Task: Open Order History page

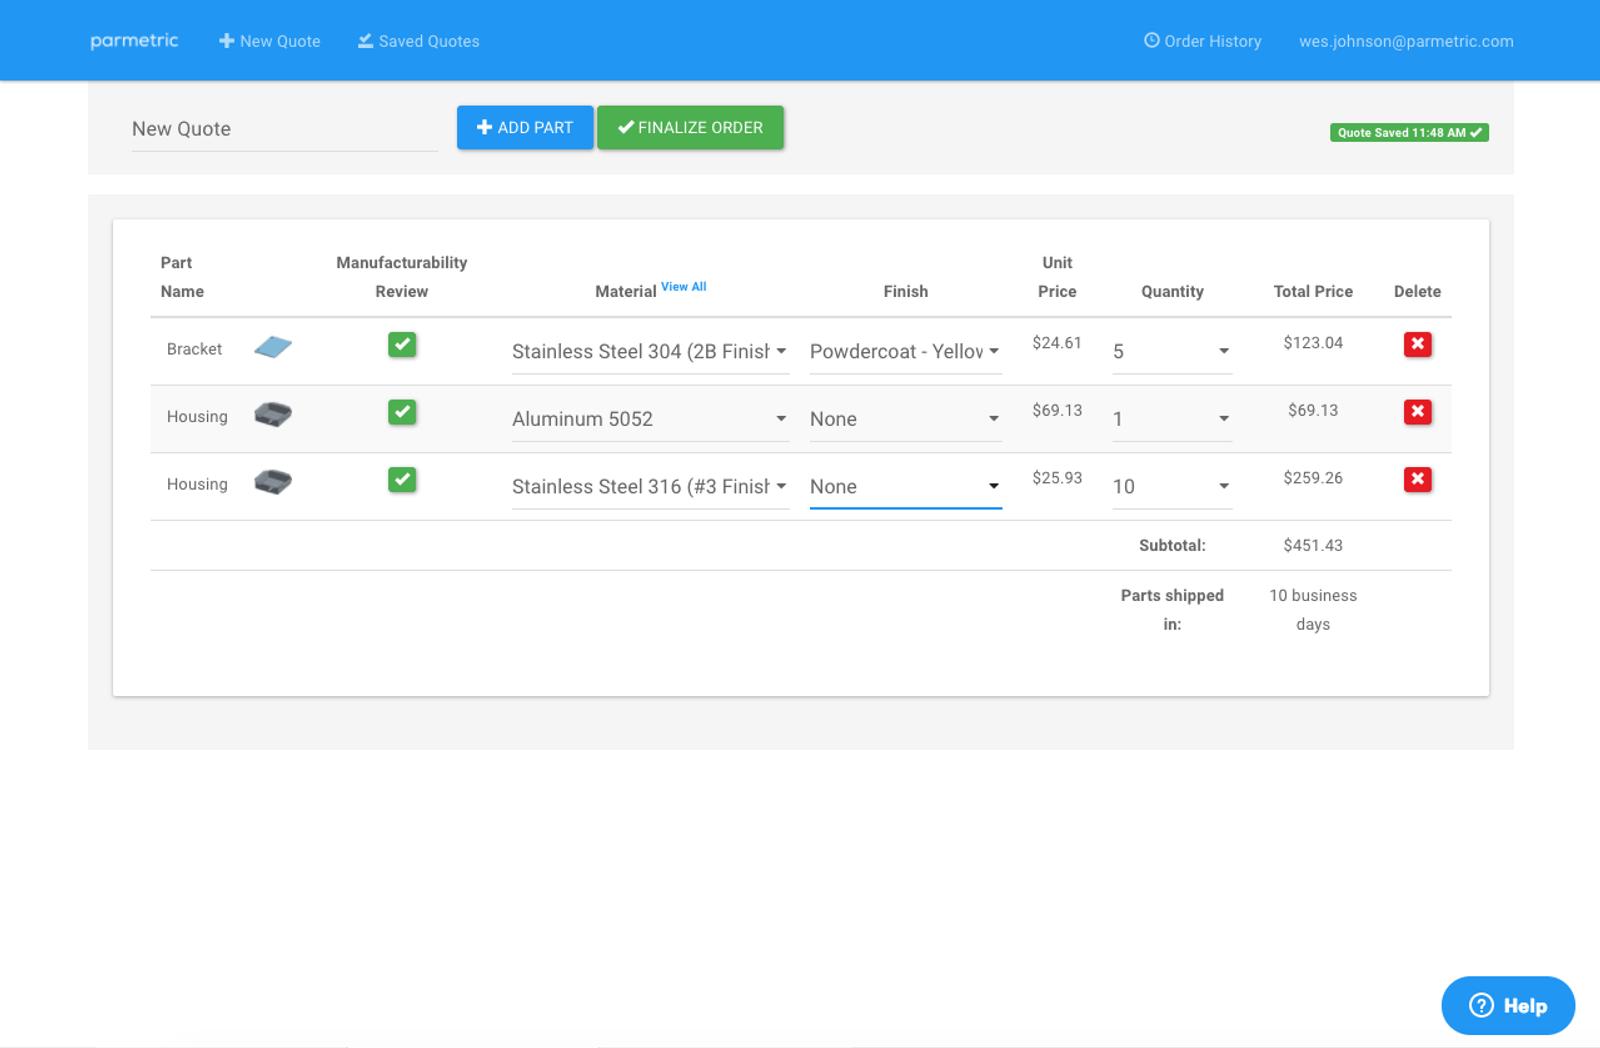Action: pos(1202,41)
